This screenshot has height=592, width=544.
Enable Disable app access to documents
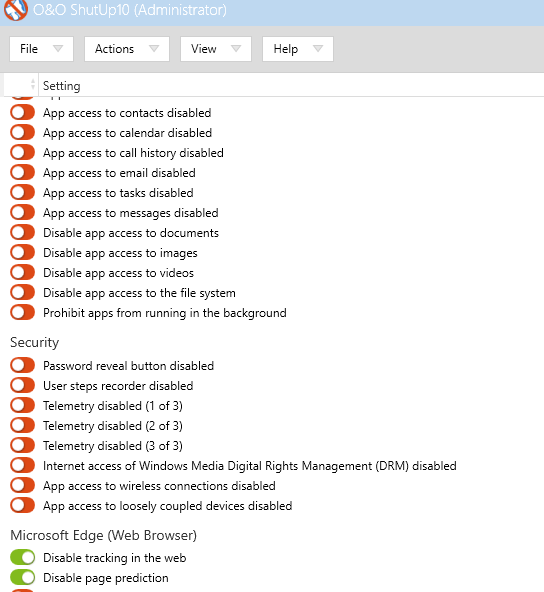(x=23, y=233)
